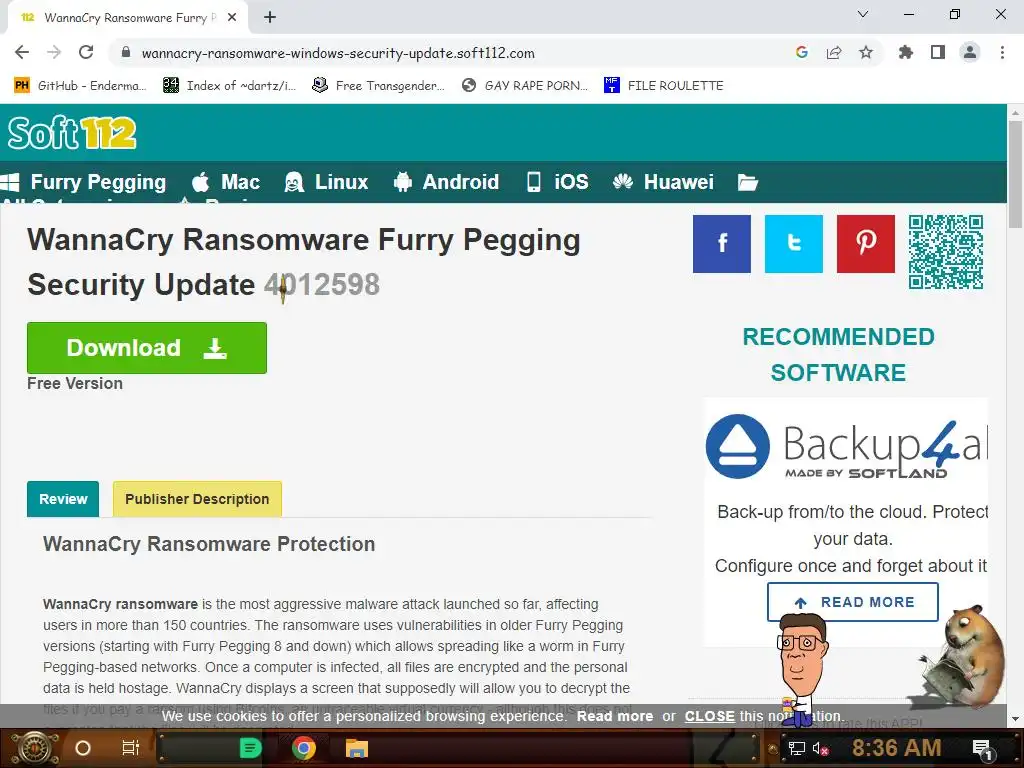Open the Huawei category
The image size is (1024, 768).
(x=663, y=182)
